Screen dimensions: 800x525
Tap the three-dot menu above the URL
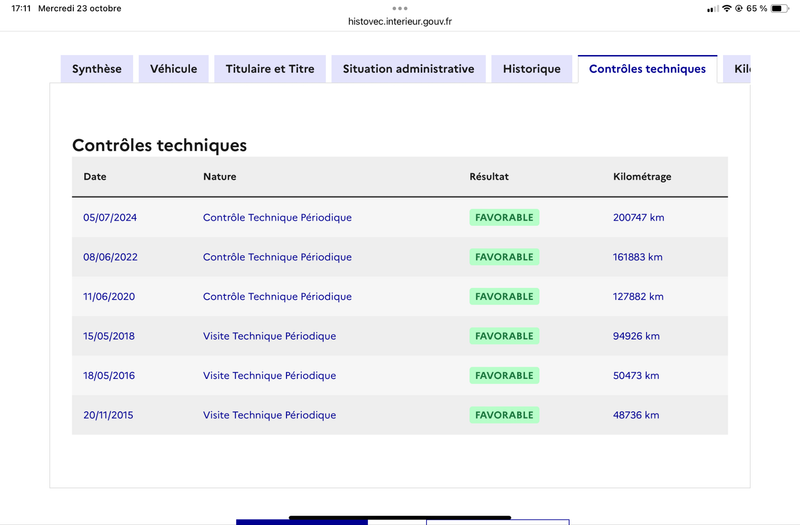[x=400, y=8]
